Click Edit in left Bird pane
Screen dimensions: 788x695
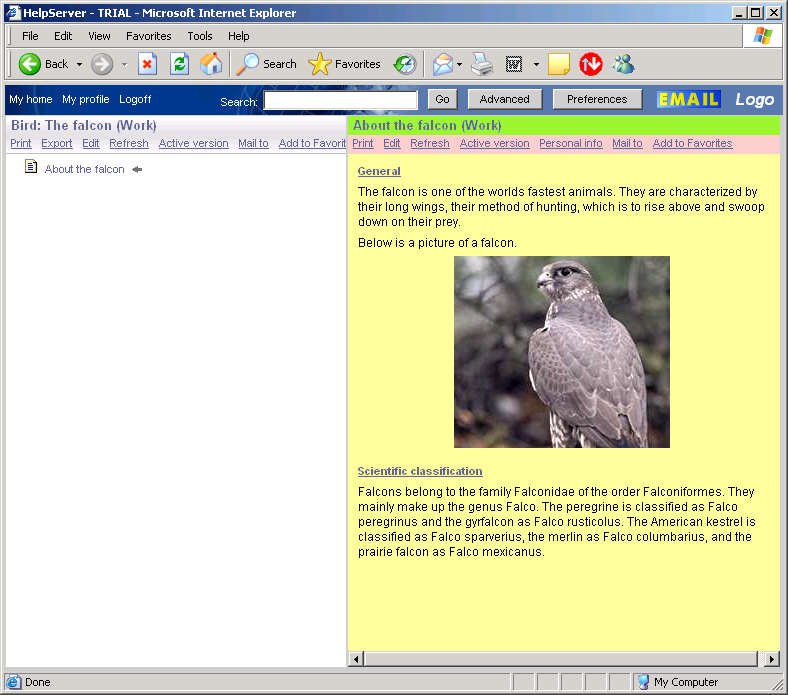(90, 143)
